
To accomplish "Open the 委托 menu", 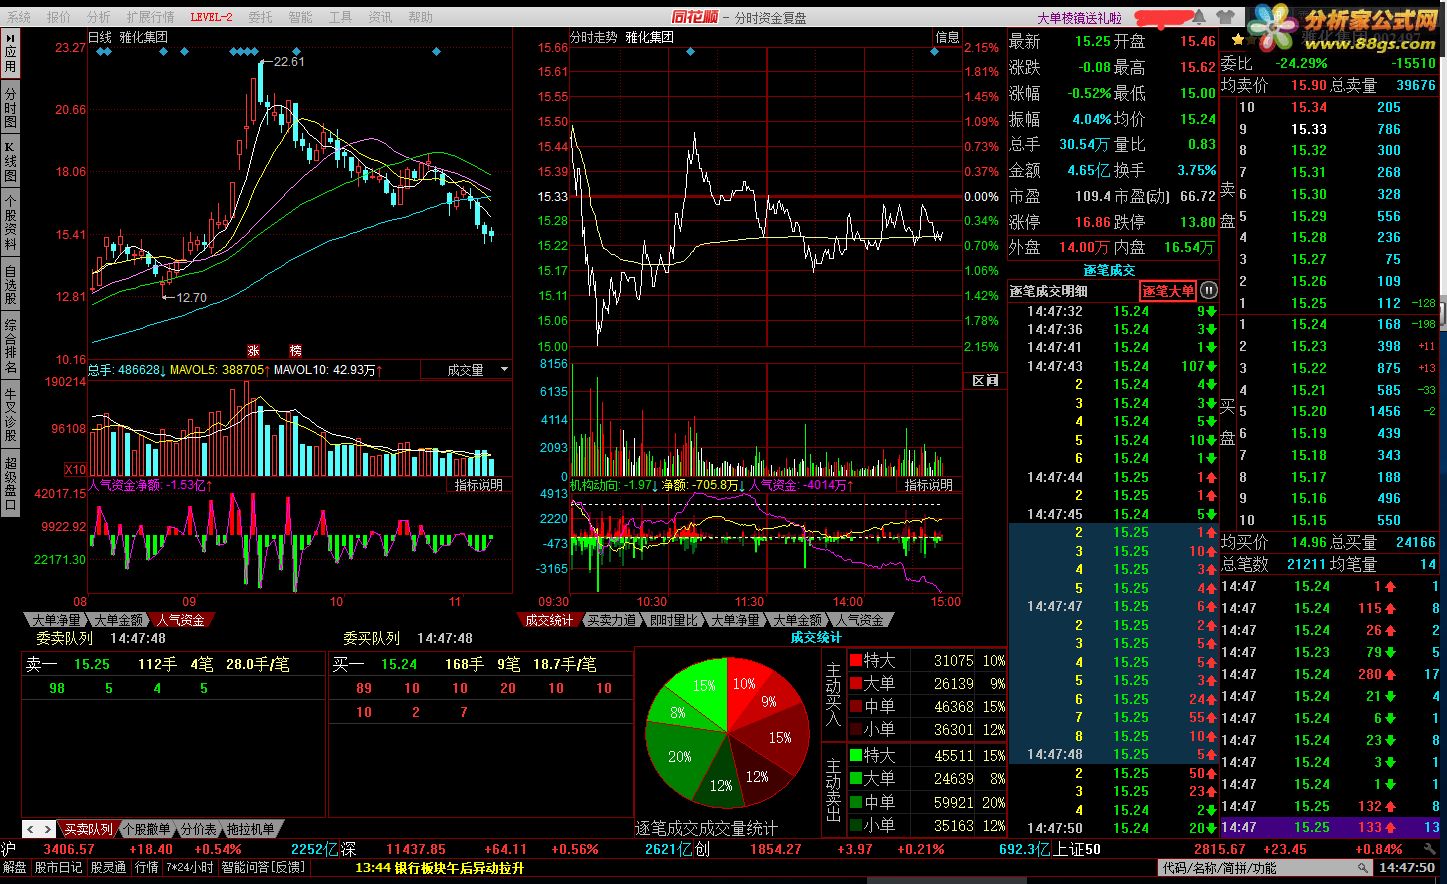I will tap(260, 17).
